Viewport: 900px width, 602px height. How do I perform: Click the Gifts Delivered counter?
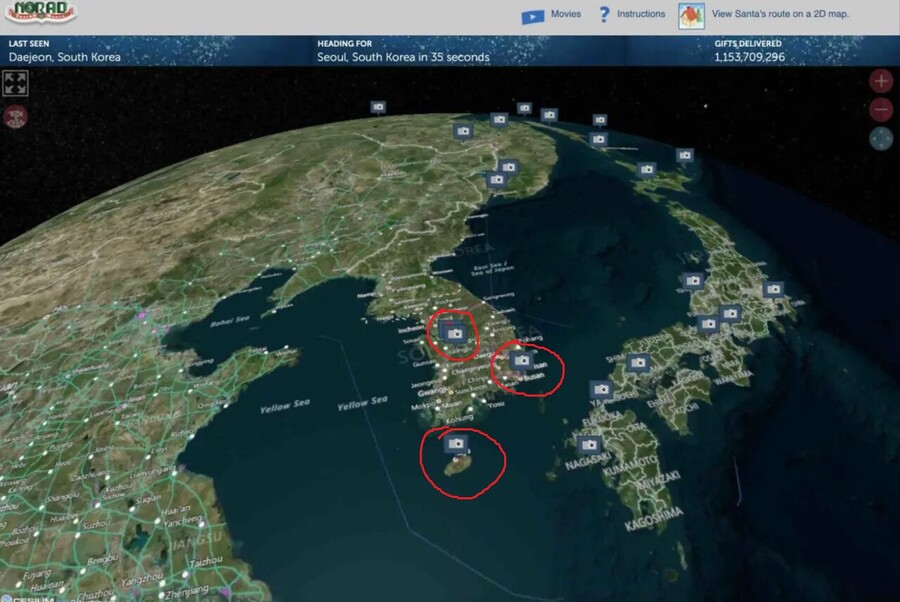click(749, 57)
